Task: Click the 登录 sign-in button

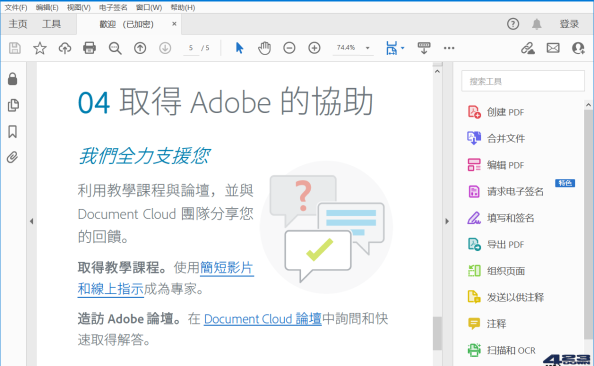Action: click(569, 24)
